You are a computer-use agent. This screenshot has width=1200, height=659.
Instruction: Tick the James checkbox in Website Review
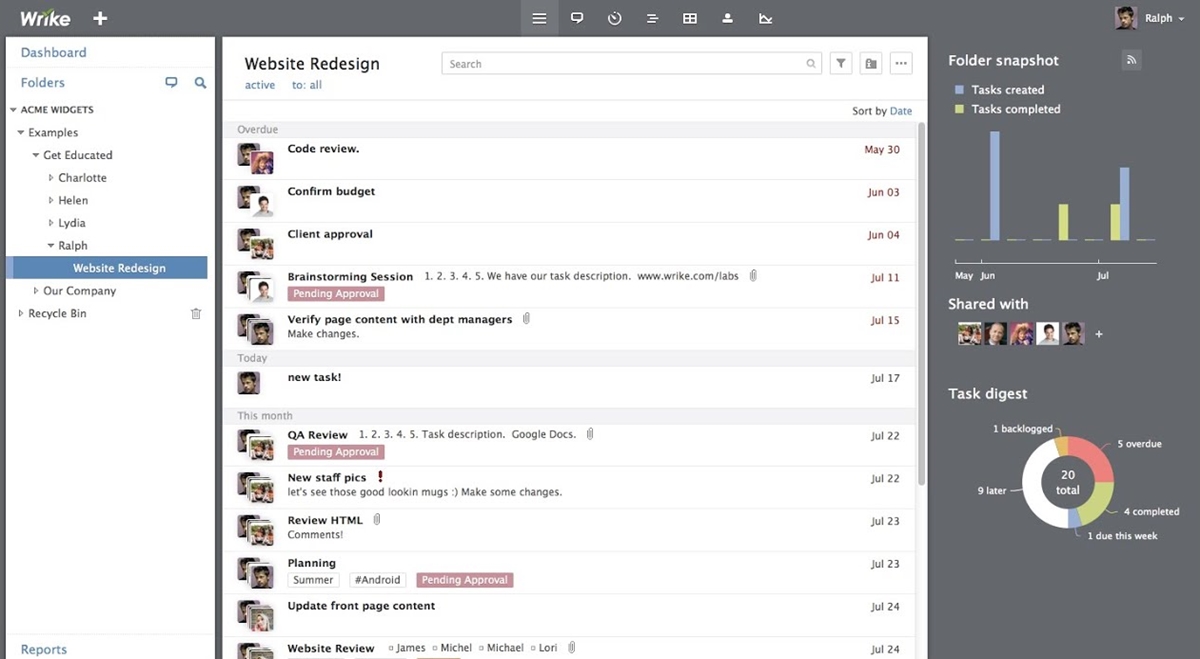pos(391,648)
